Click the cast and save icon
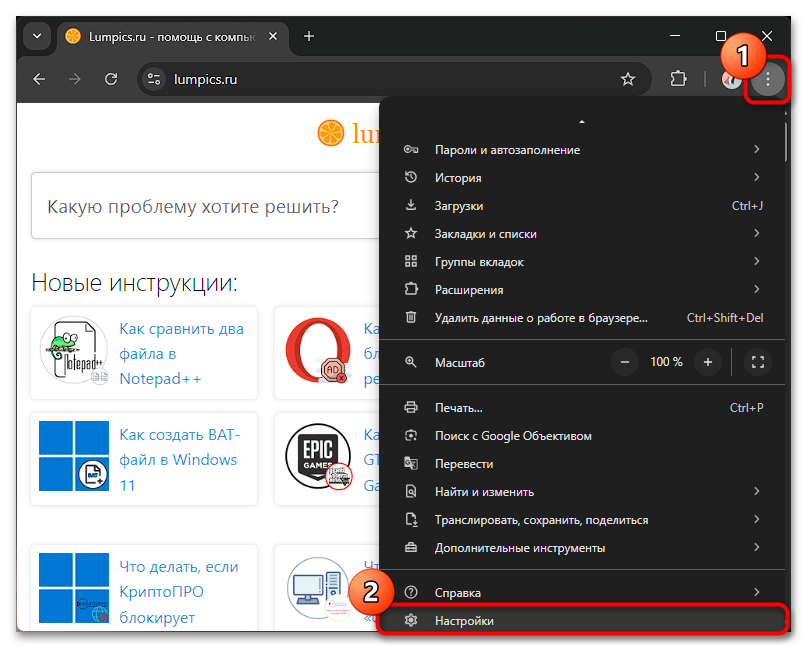 click(x=411, y=519)
